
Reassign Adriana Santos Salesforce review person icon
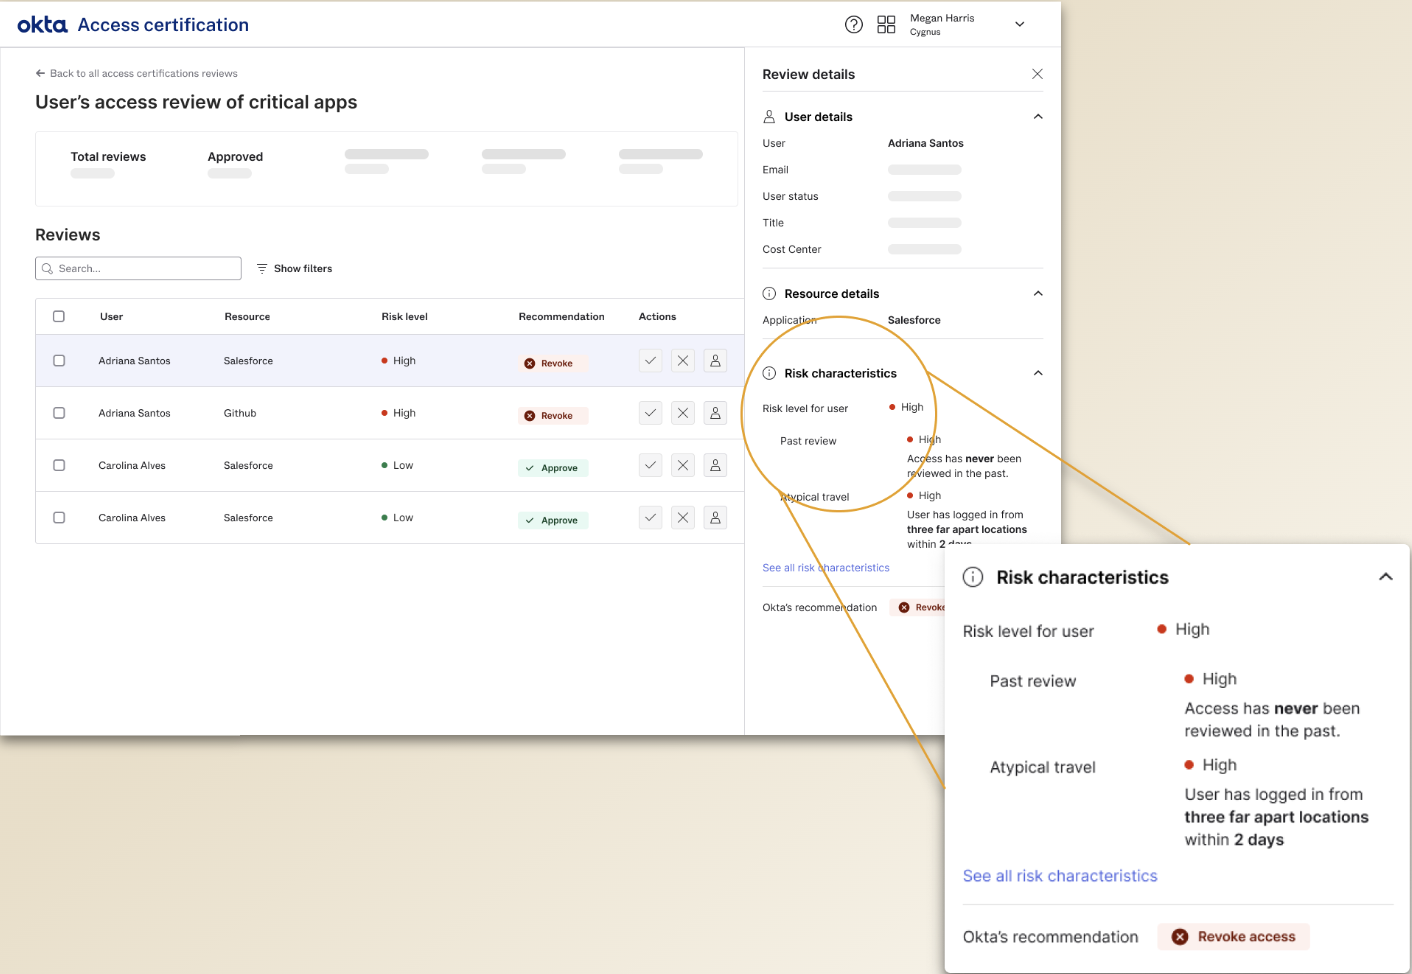click(715, 361)
